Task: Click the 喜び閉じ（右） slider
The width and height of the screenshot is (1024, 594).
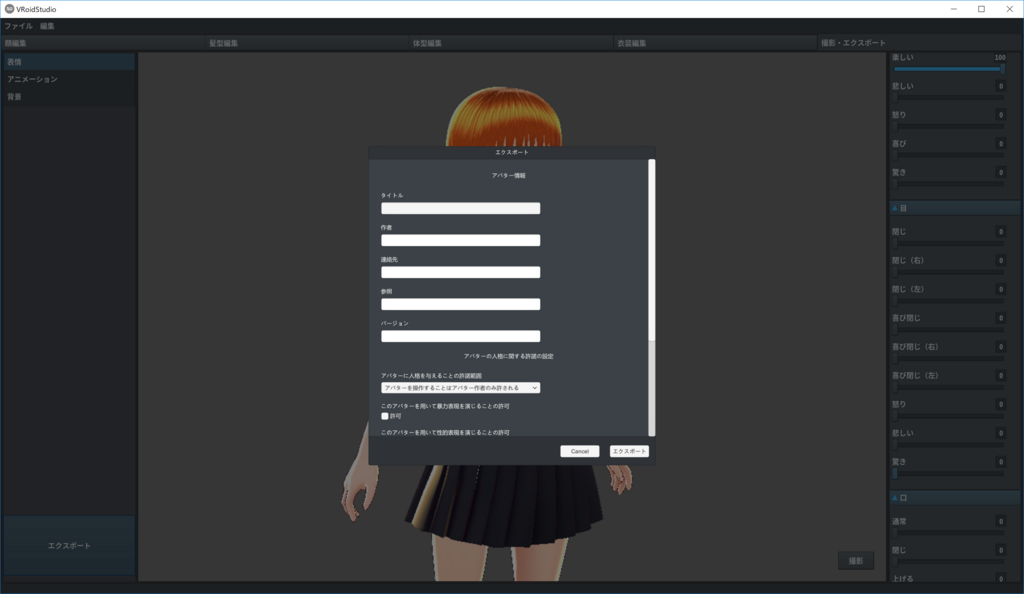Action: (x=949, y=358)
